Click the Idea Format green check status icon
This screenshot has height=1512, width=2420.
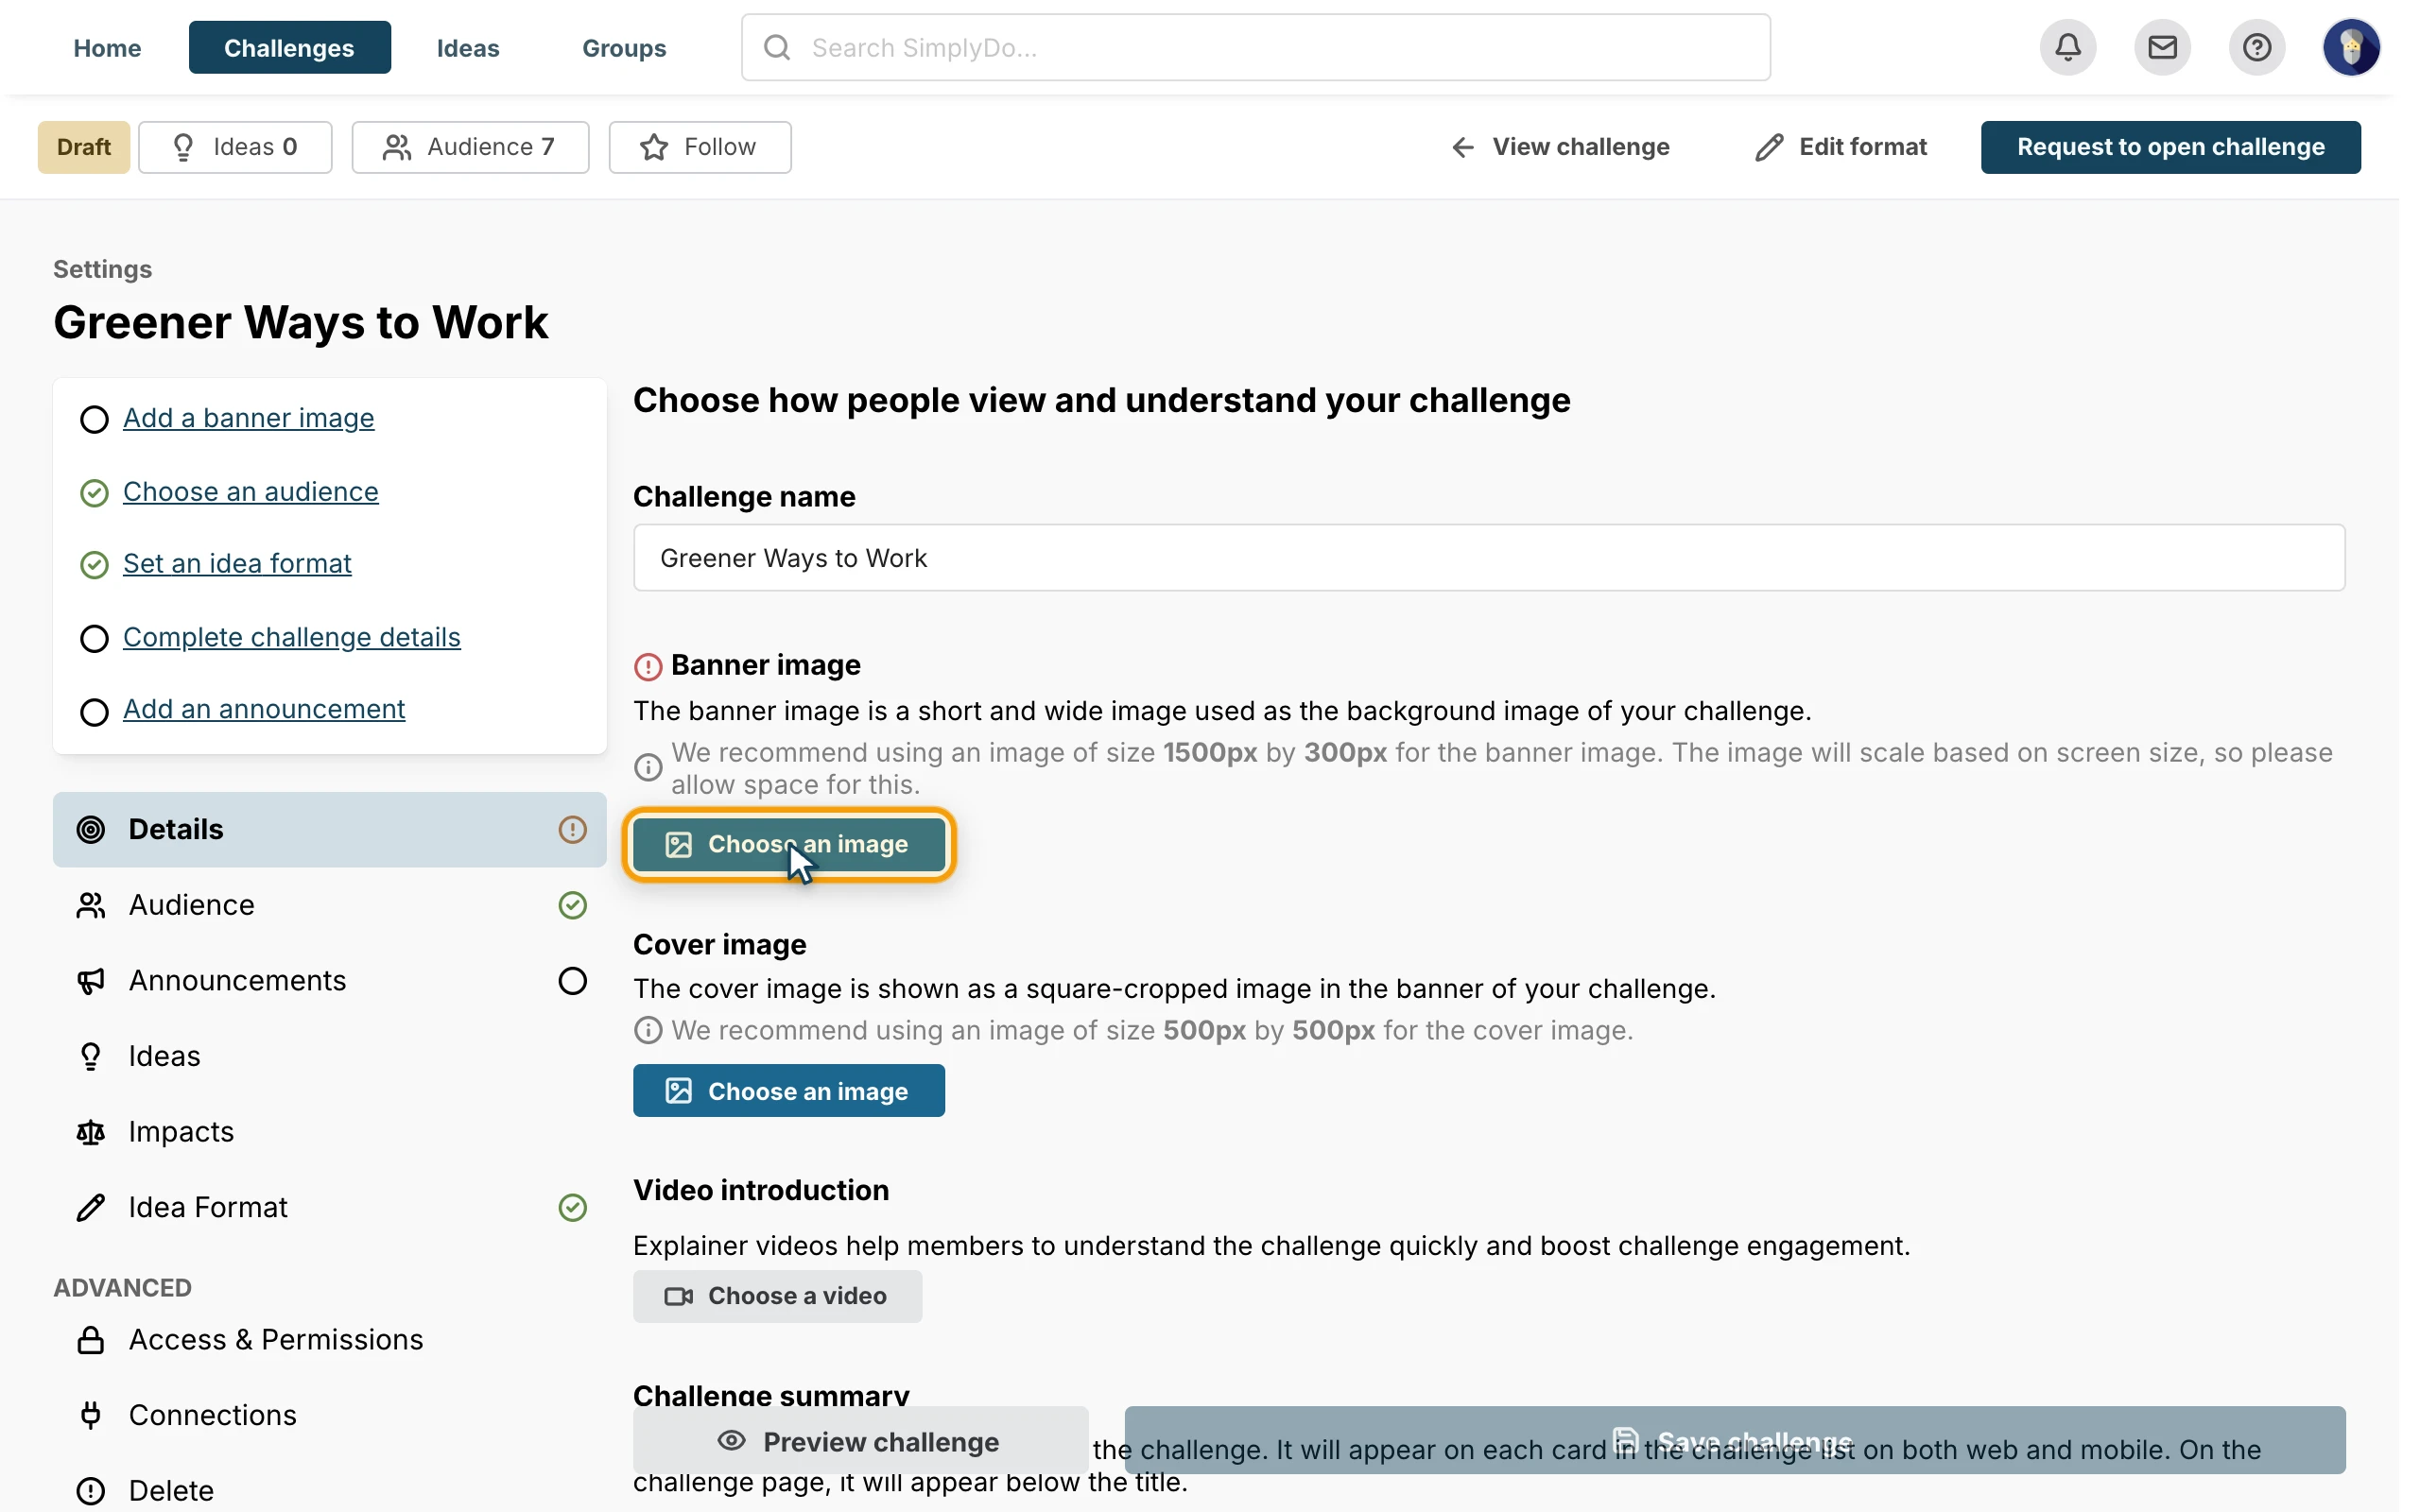click(572, 1207)
